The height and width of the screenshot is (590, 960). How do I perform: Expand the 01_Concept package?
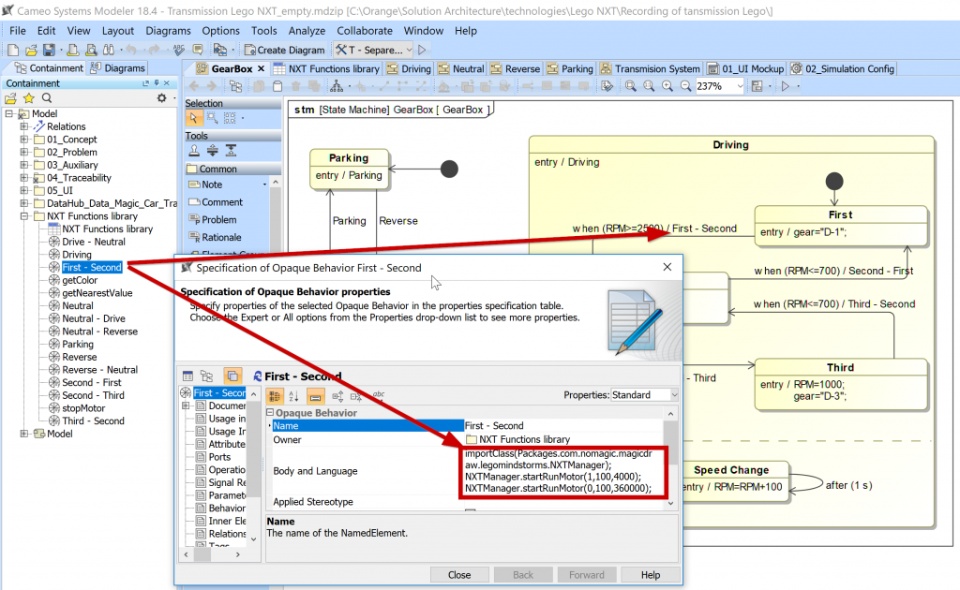pos(24,139)
